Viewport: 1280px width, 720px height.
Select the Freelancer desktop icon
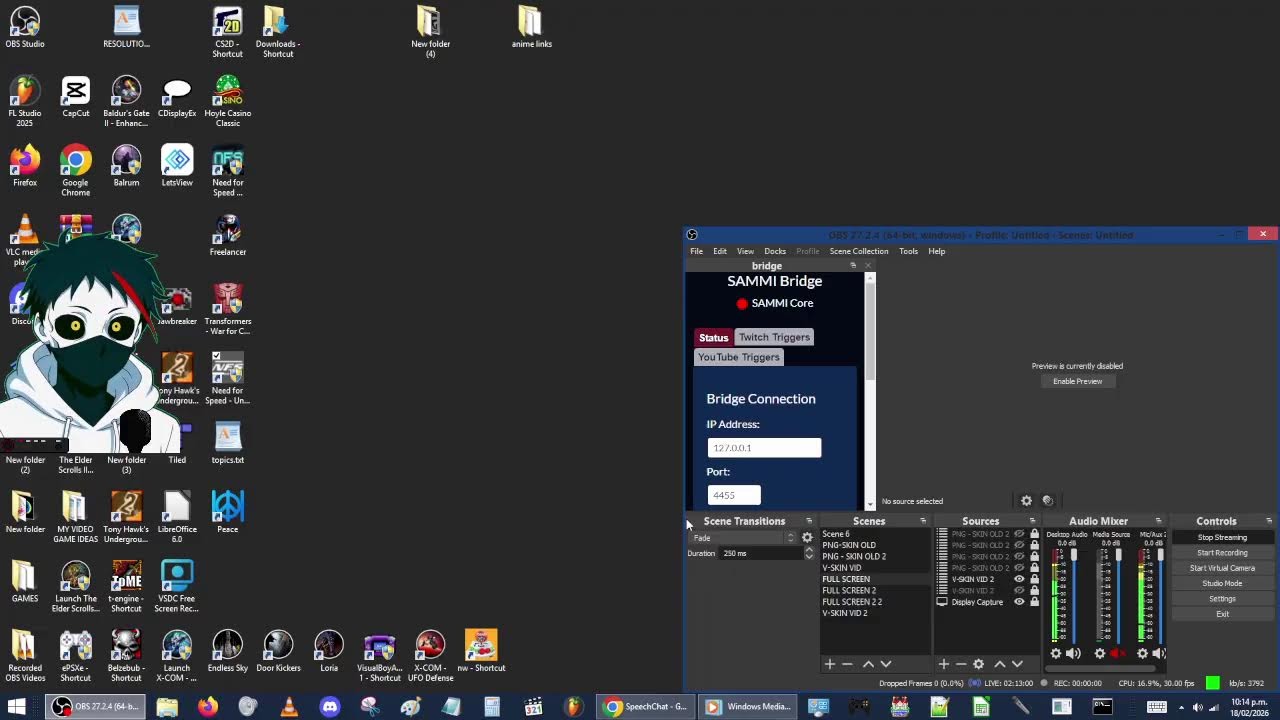228,235
